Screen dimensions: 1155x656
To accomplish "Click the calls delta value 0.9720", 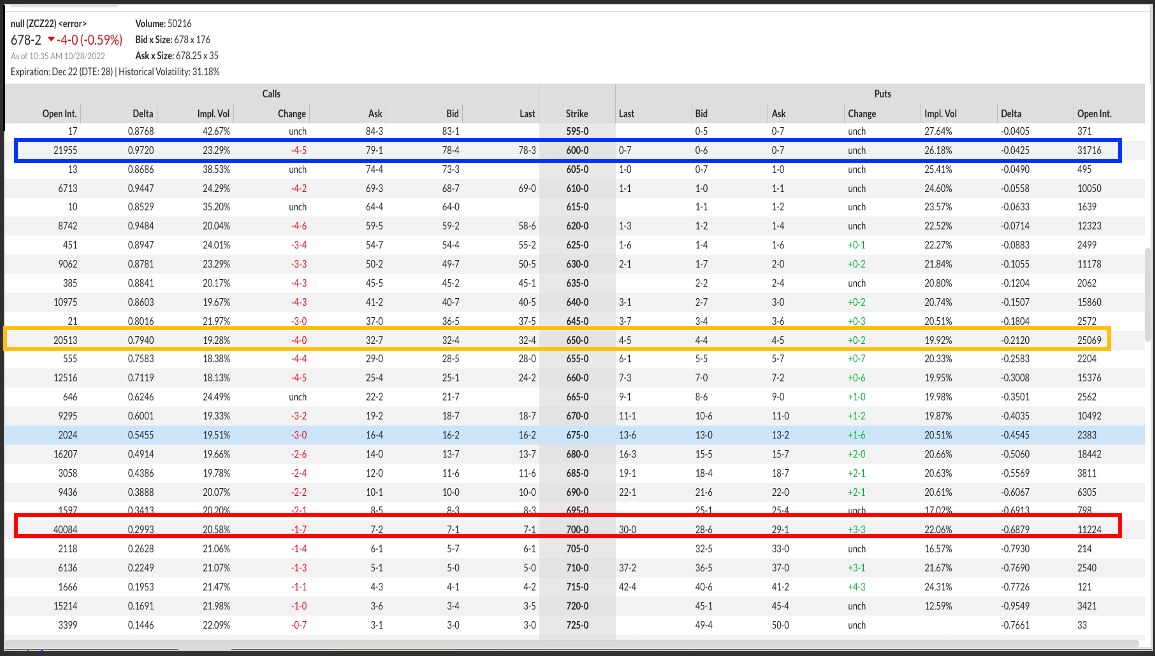I will [x=140, y=150].
